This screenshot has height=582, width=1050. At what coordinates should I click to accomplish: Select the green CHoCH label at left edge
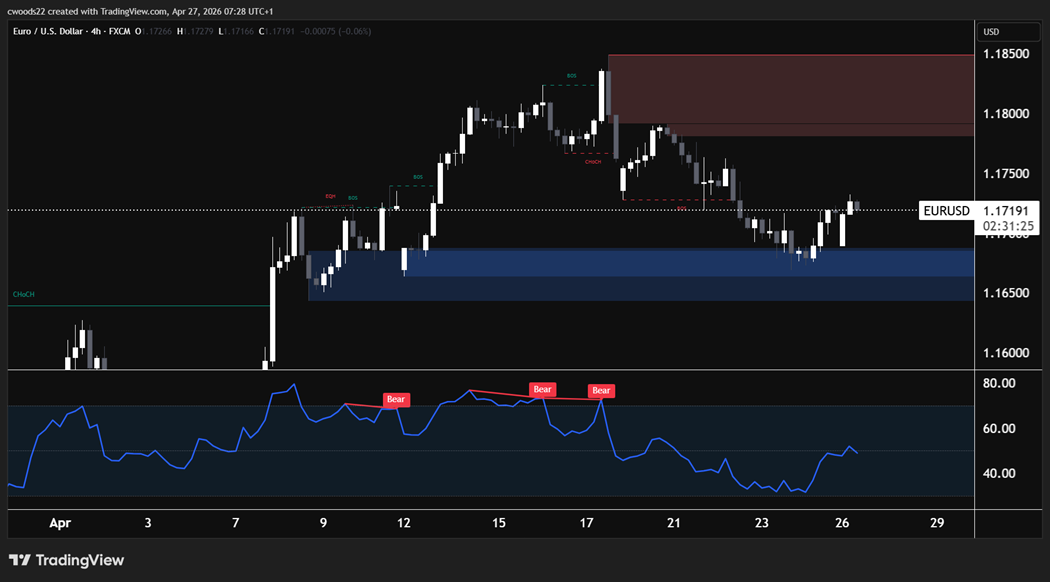click(x=23, y=295)
